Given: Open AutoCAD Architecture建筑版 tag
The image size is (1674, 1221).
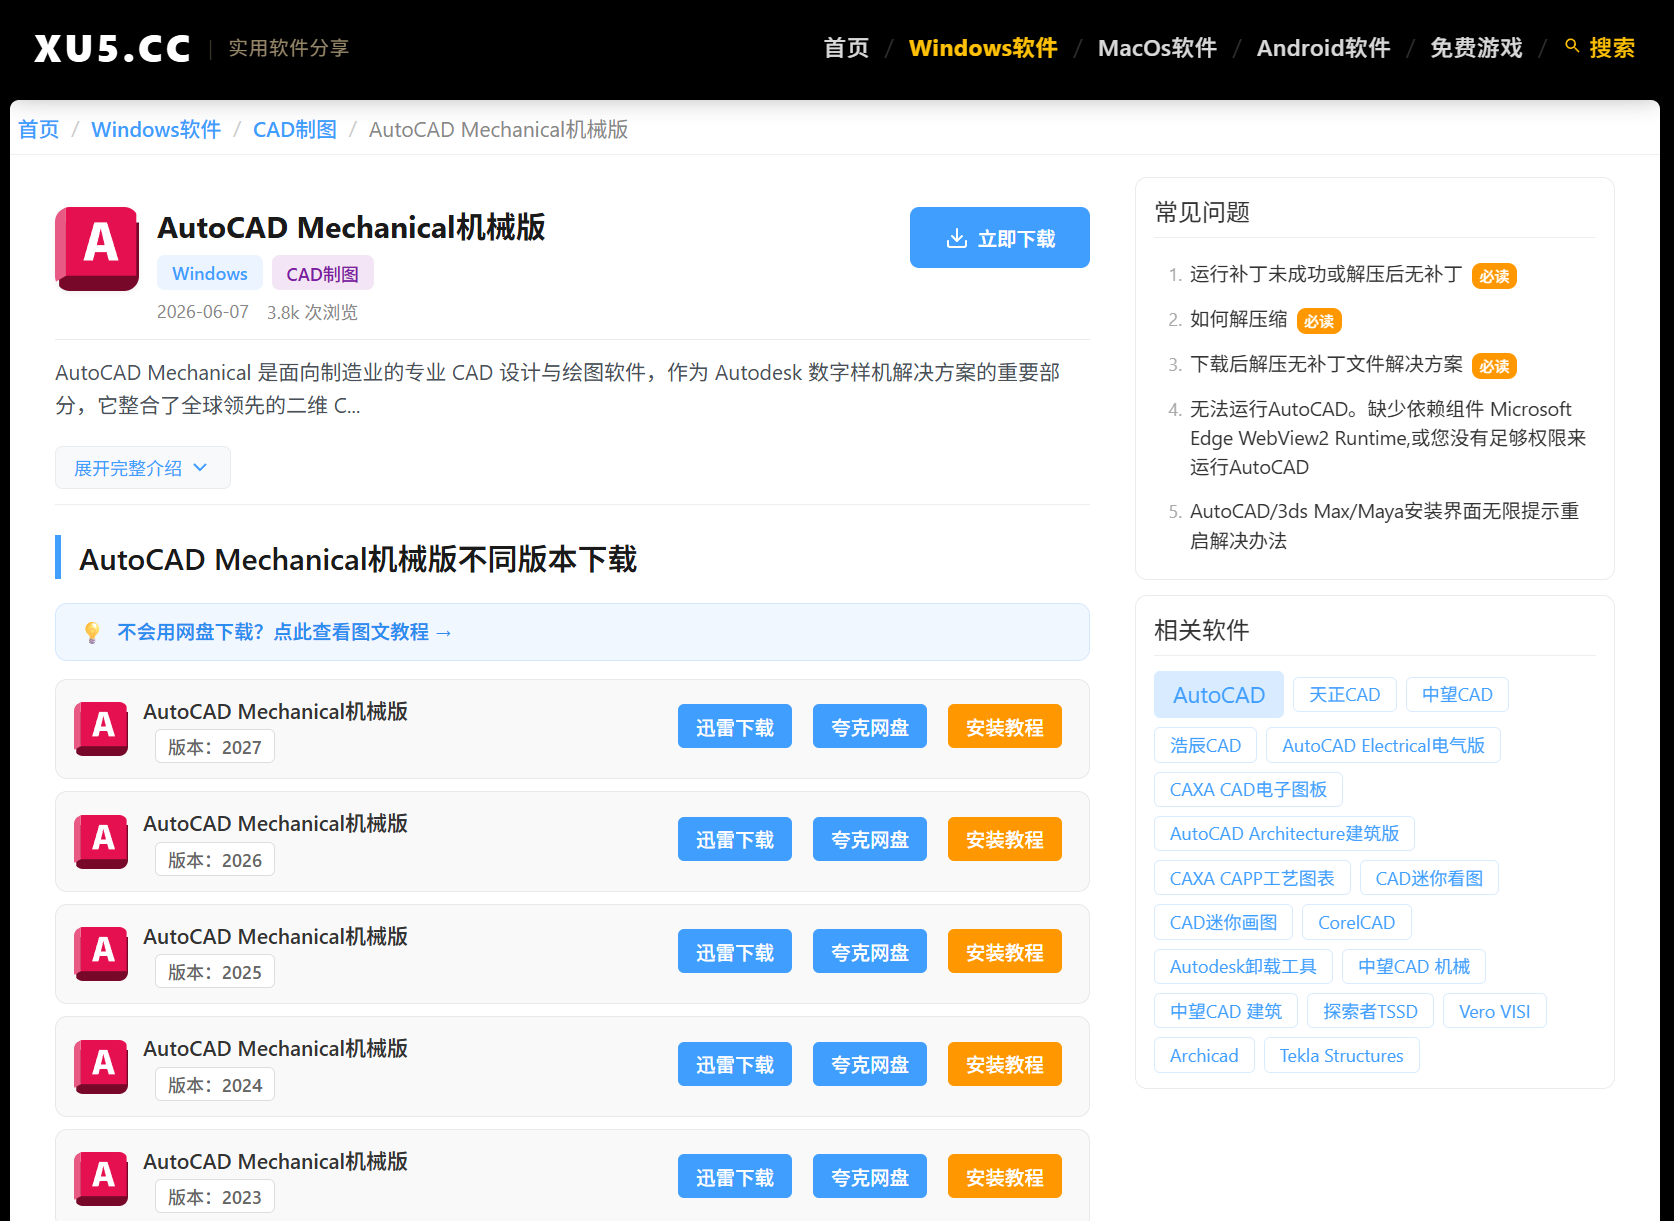Looking at the screenshot, I should (1284, 834).
